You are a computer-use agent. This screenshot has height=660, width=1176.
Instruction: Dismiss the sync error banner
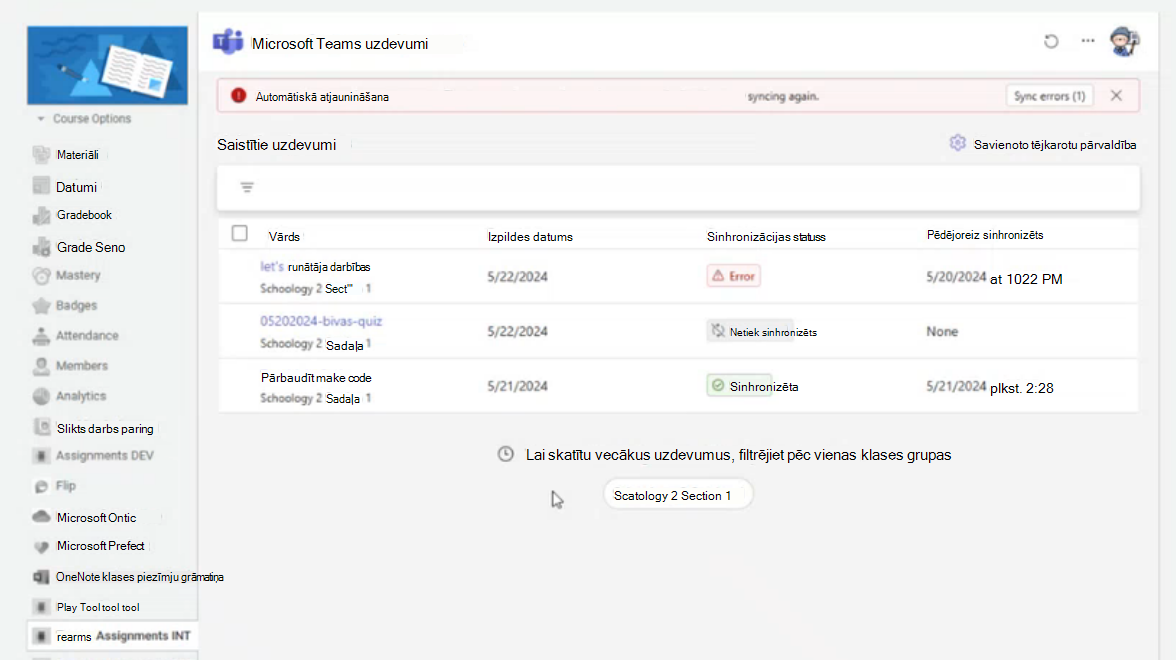pos(1116,96)
